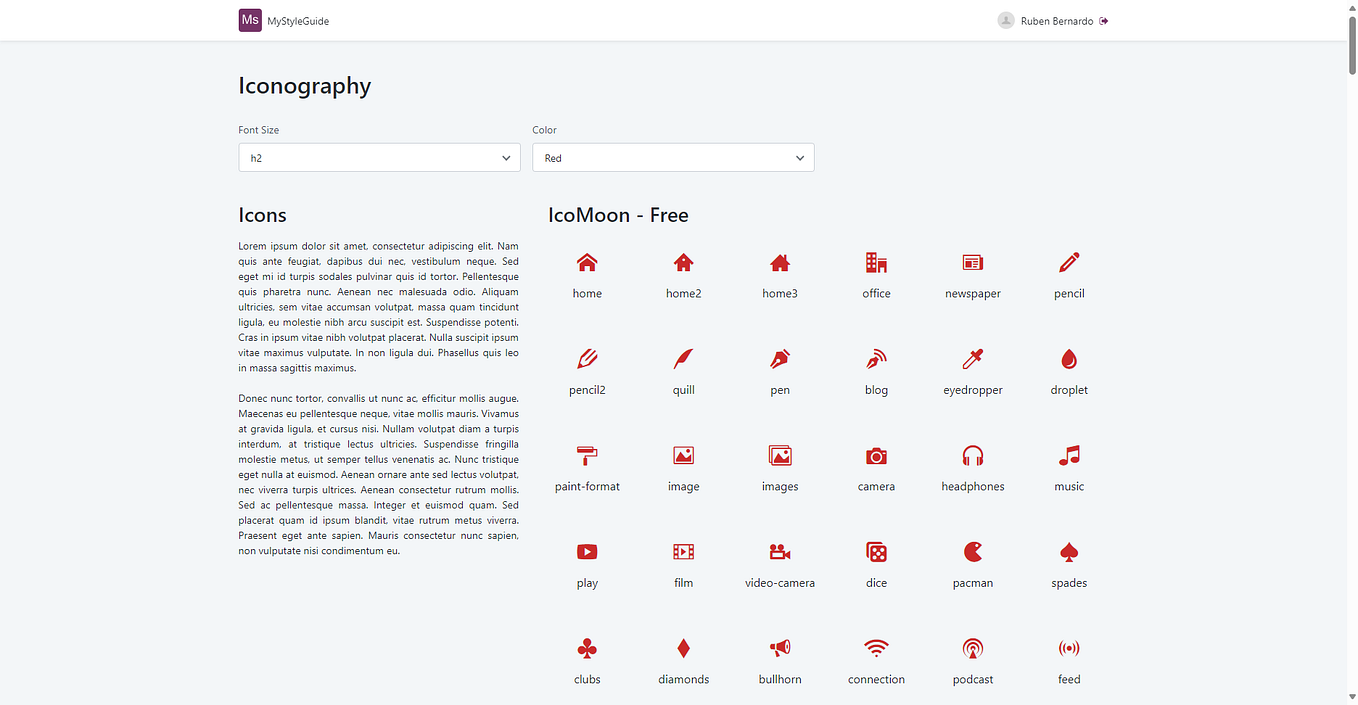This screenshot has width=1358, height=705.
Task: Click the logout icon next to Ruben Bernardo
Action: (1103, 20)
